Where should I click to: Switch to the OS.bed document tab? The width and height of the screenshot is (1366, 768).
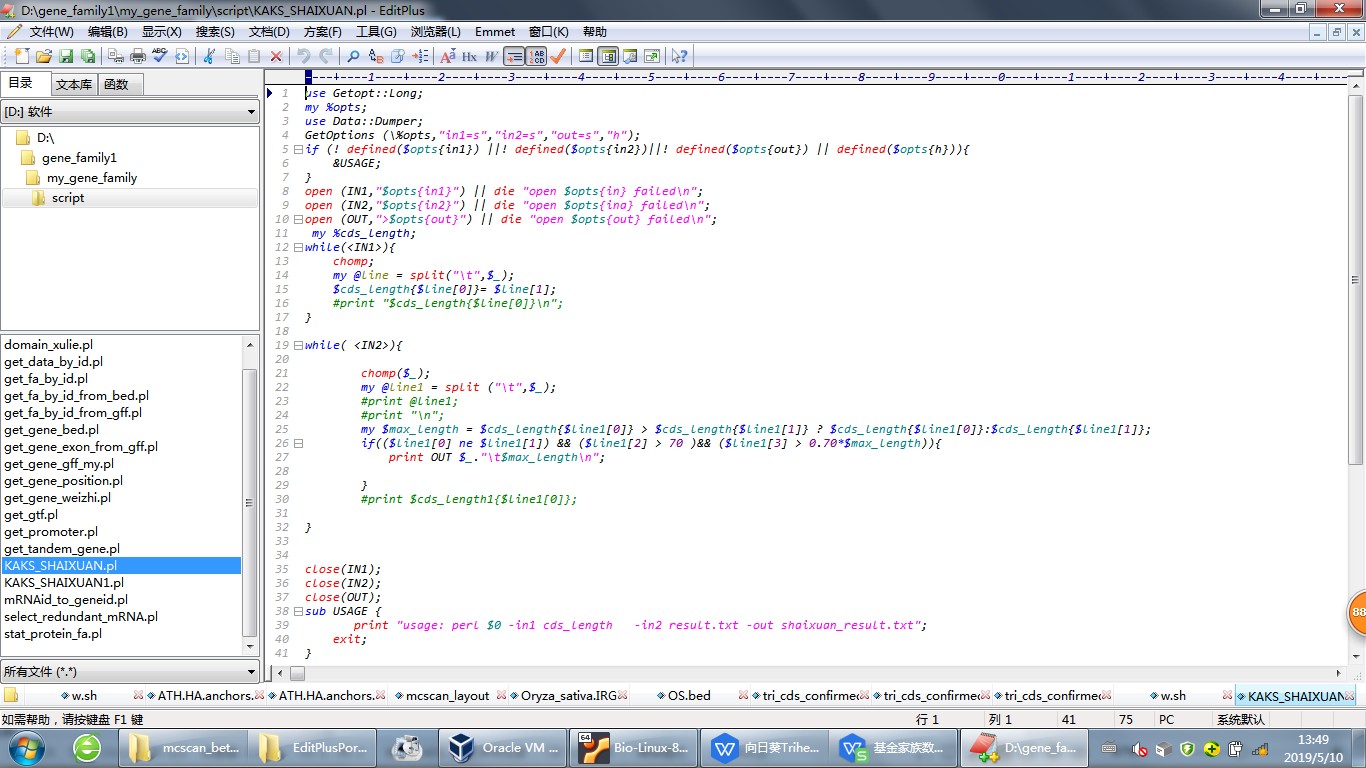pyautogui.click(x=689, y=695)
